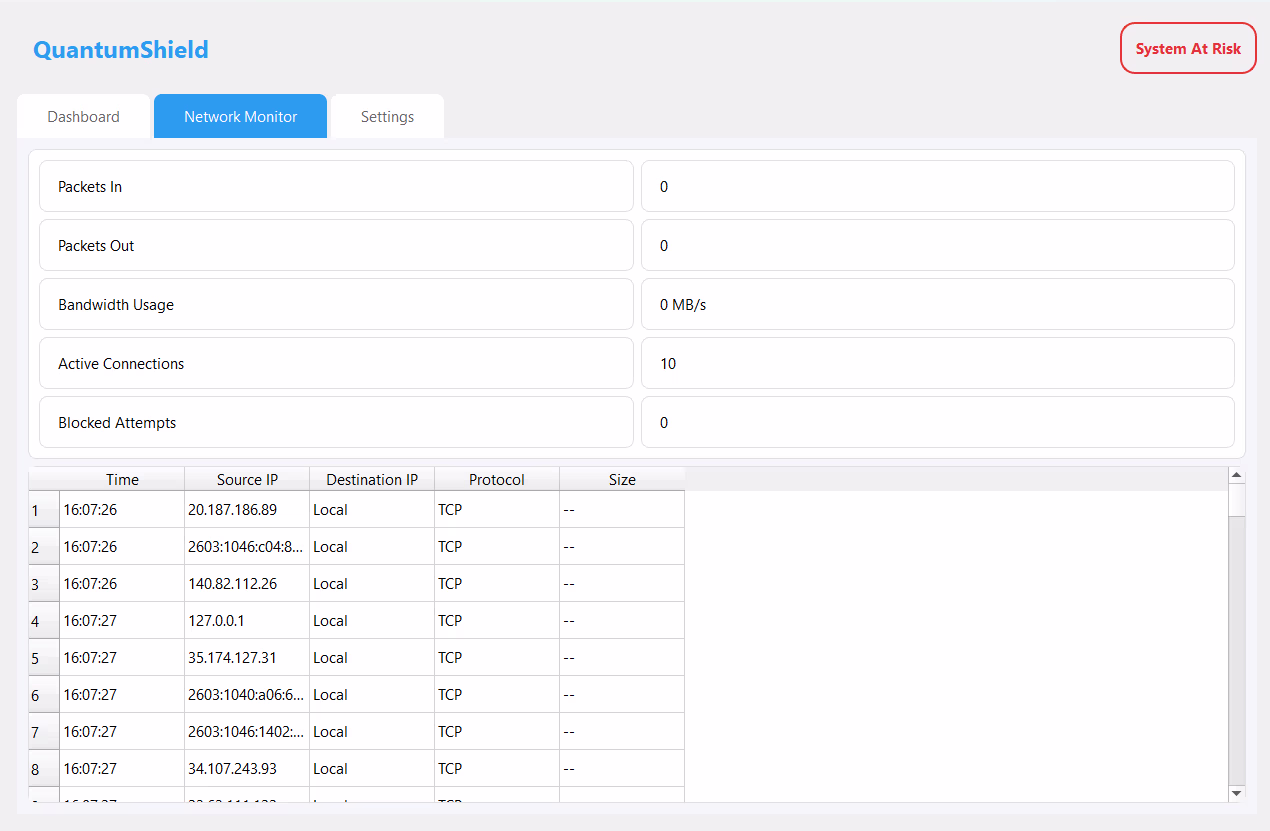Screen dimensions: 1270x831
Task: Sort table by Time column header
Action: point(122,479)
